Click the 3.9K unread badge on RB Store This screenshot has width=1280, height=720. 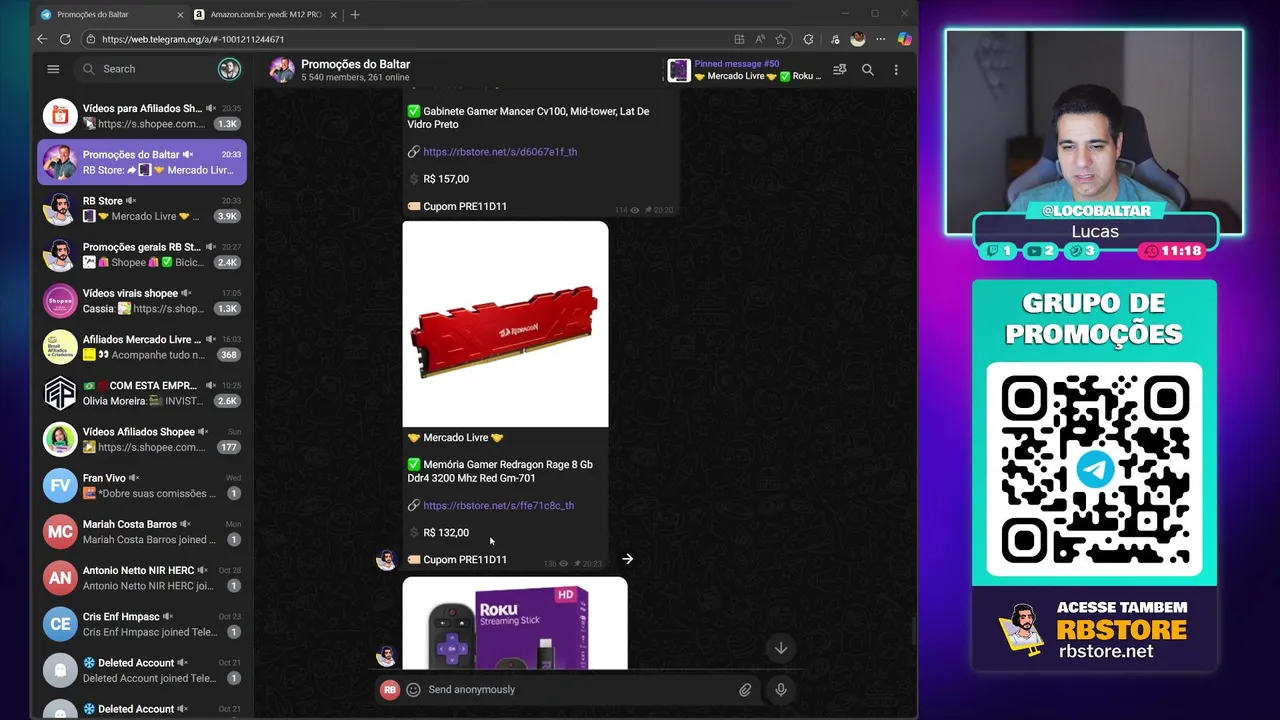point(227,216)
